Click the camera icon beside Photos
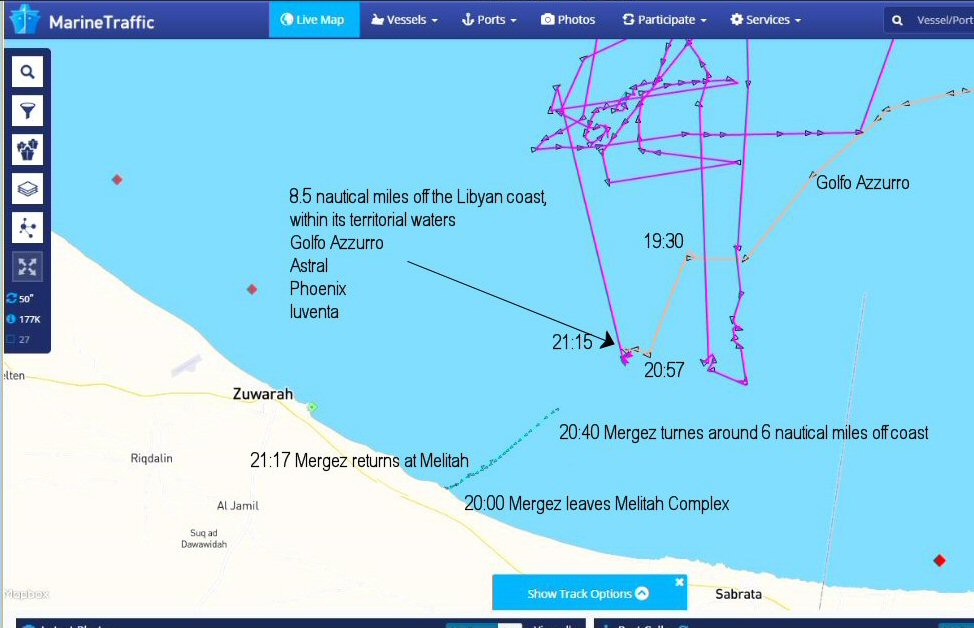Viewport: 974px width, 628px height. [547, 20]
